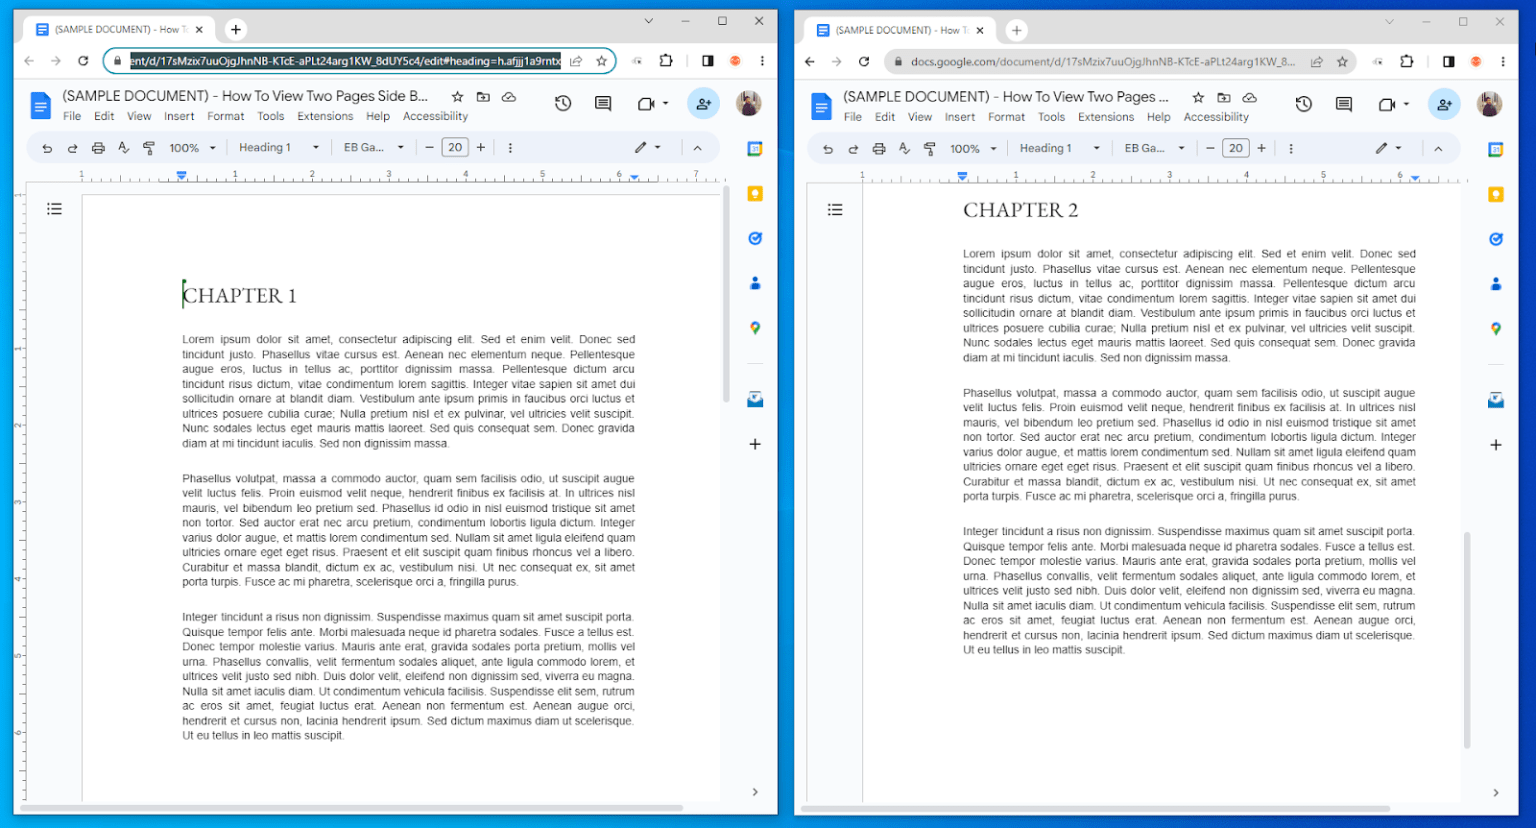Click Get add-ons plus in left window

coord(755,444)
